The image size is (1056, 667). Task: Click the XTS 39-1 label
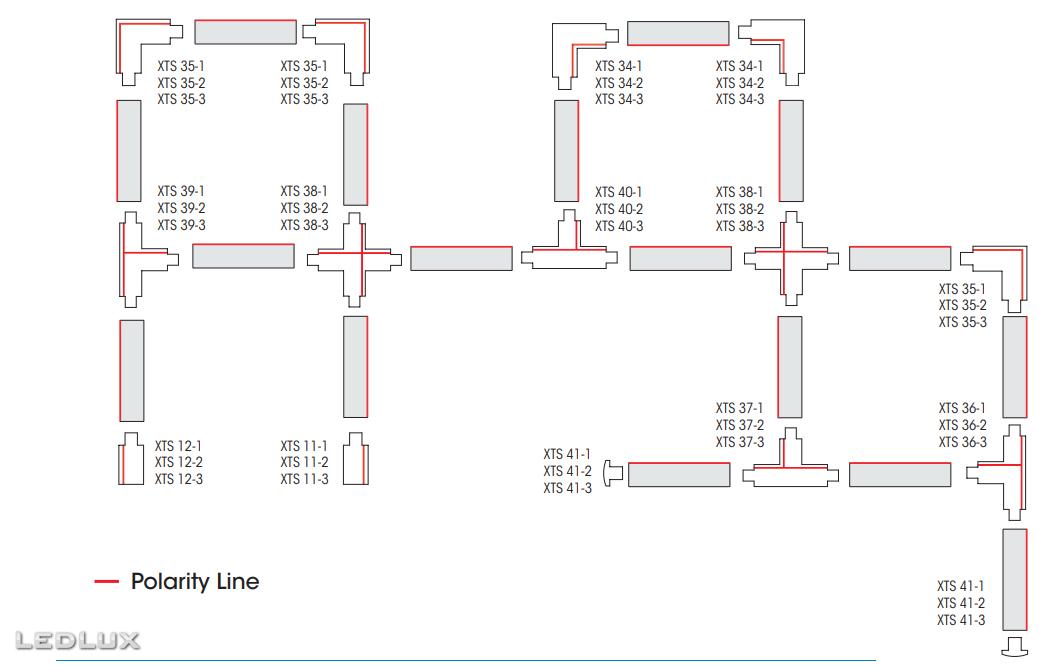click(x=181, y=191)
